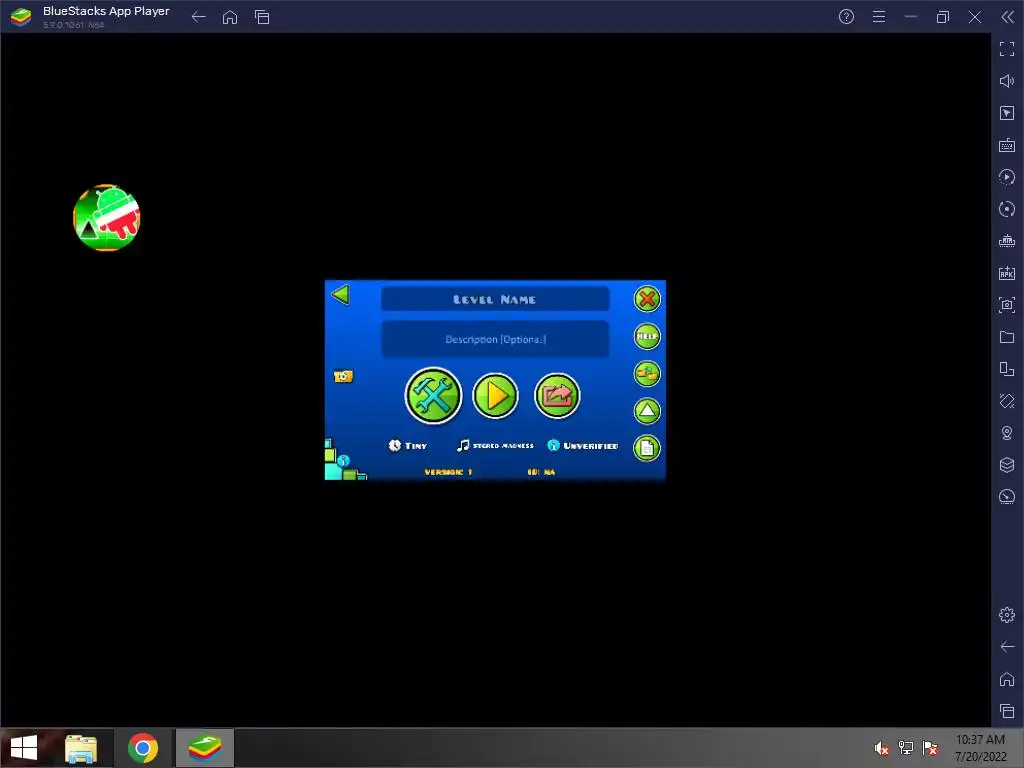Toggle BlueStacks full screen mode icon
The image size is (1024, 768).
click(1007, 49)
